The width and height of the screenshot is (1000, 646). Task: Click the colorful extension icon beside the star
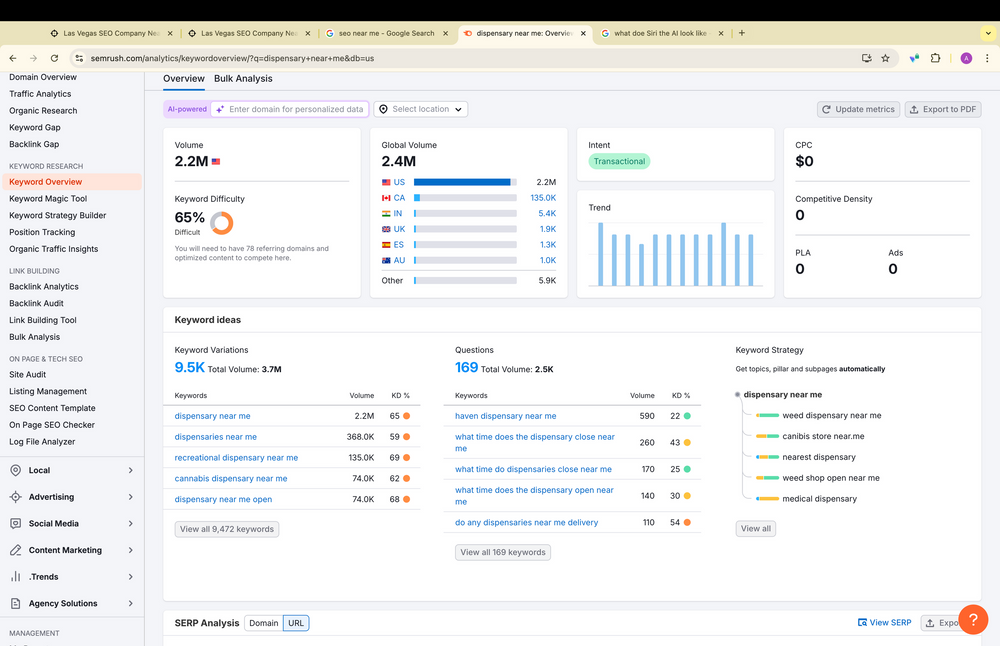[x=914, y=58]
